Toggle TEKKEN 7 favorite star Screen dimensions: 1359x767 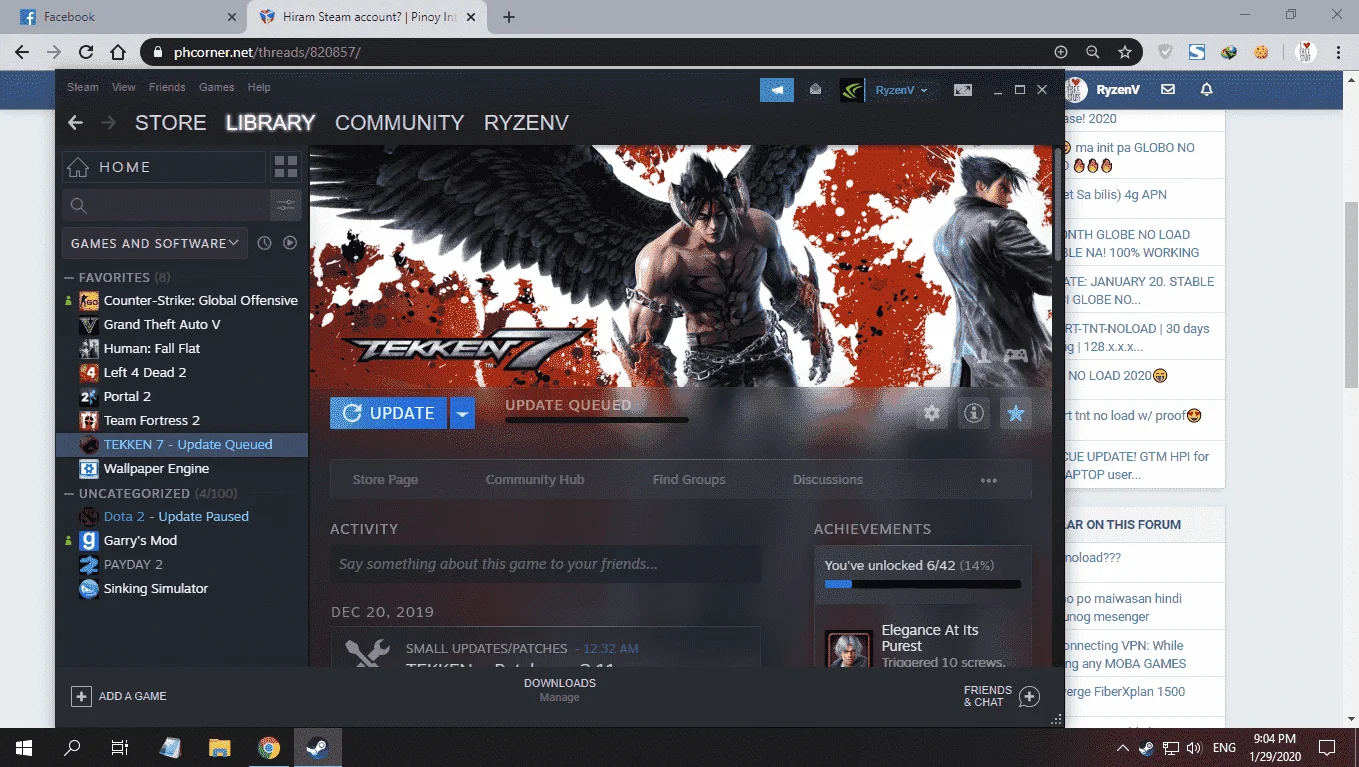[x=1016, y=413]
